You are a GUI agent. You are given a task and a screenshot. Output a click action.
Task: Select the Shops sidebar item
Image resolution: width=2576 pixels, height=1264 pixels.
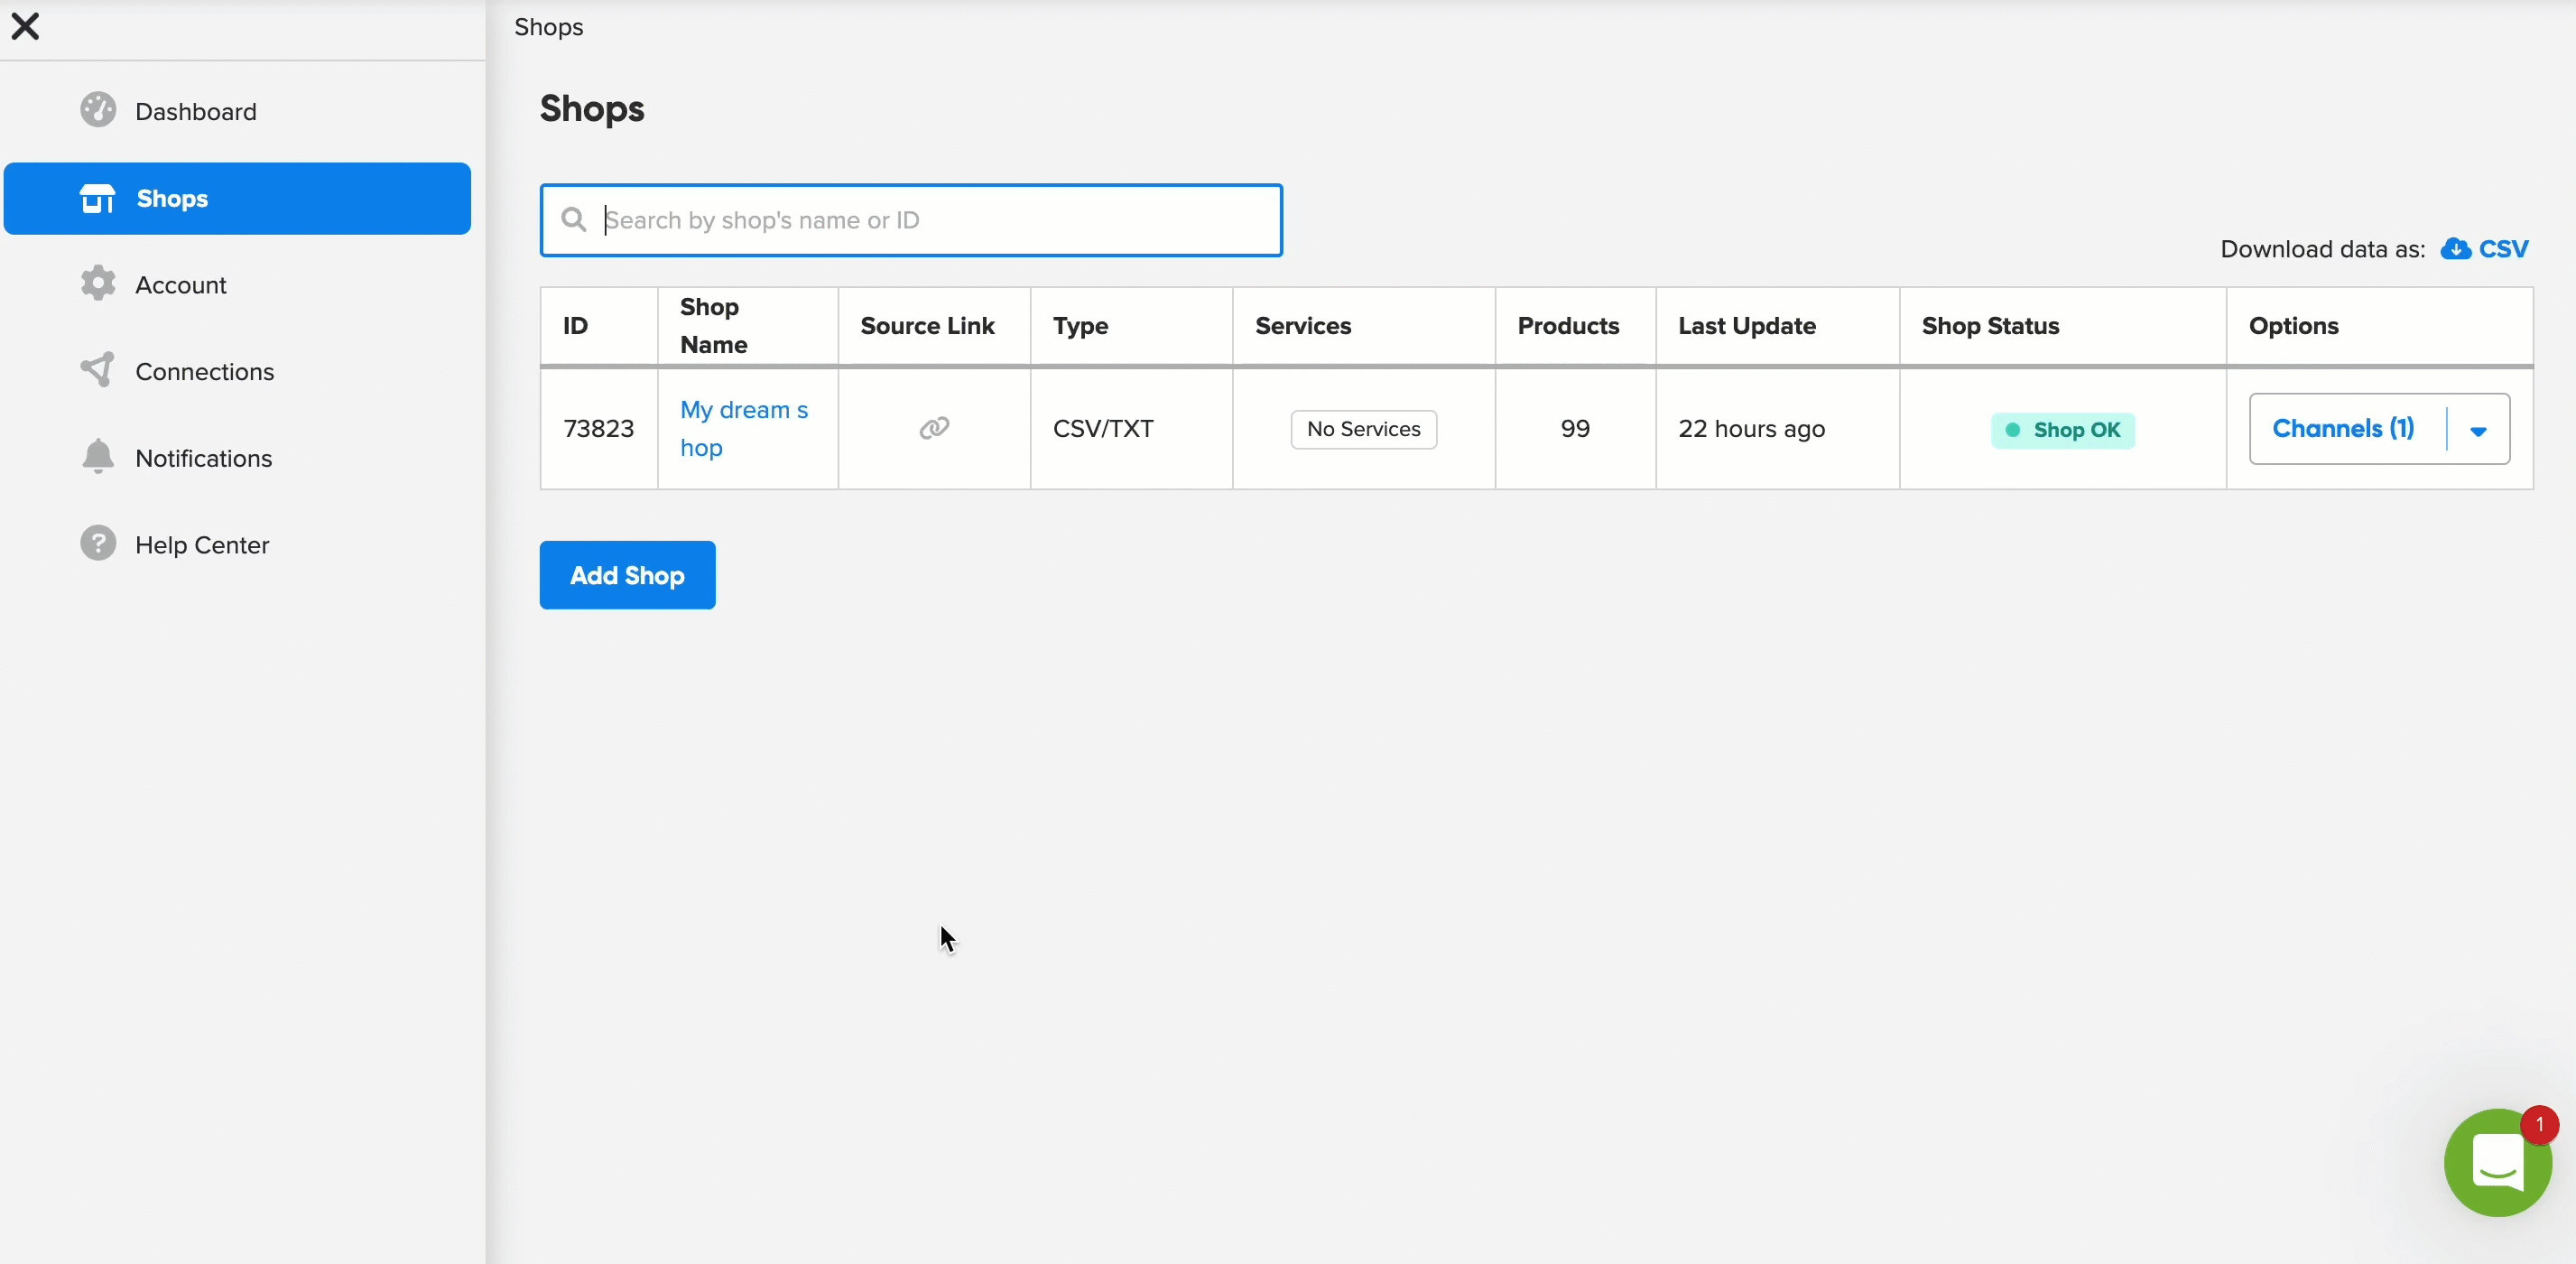click(238, 198)
